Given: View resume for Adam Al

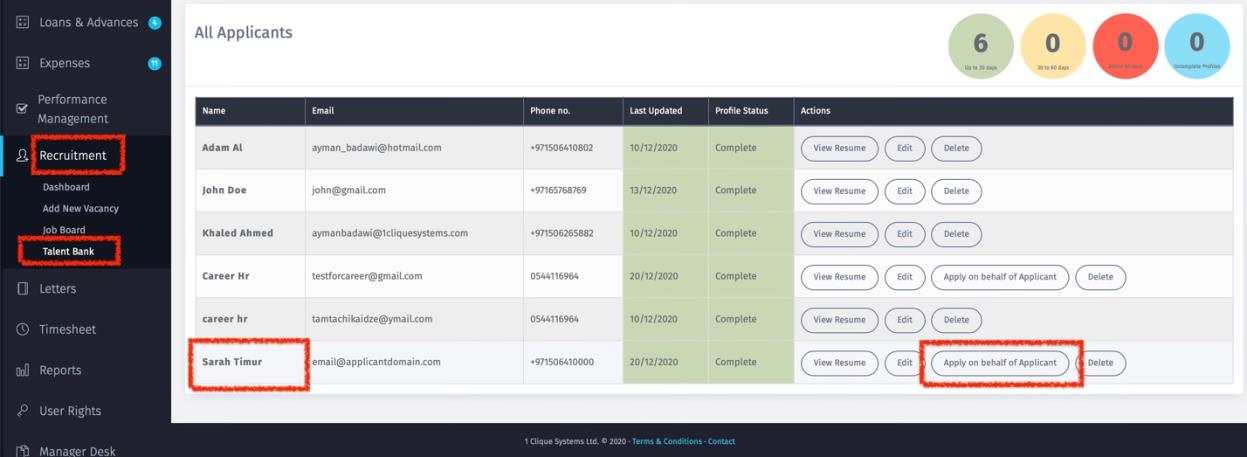Looking at the screenshot, I should tap(839, 148).
